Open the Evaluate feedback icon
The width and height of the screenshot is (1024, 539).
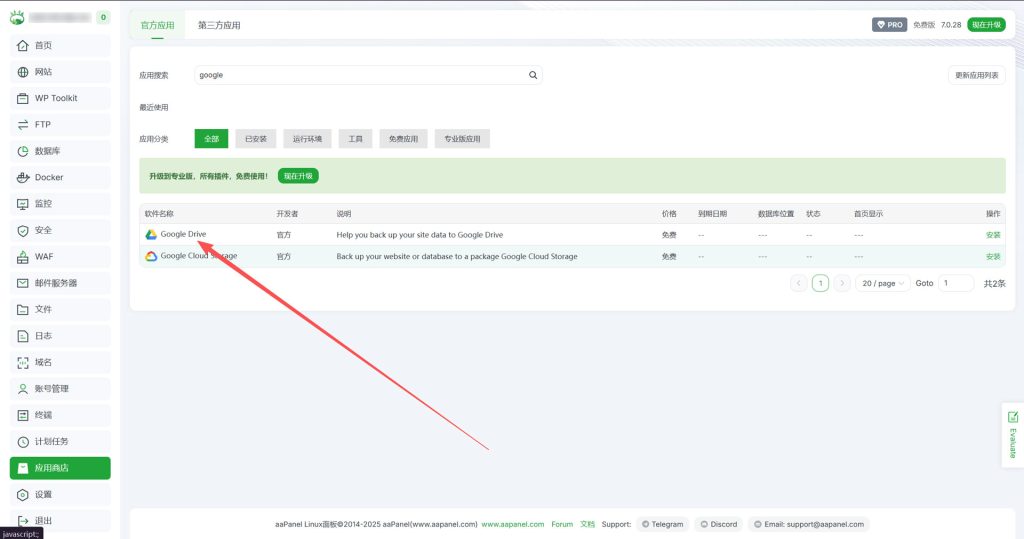pos(1012,417)
